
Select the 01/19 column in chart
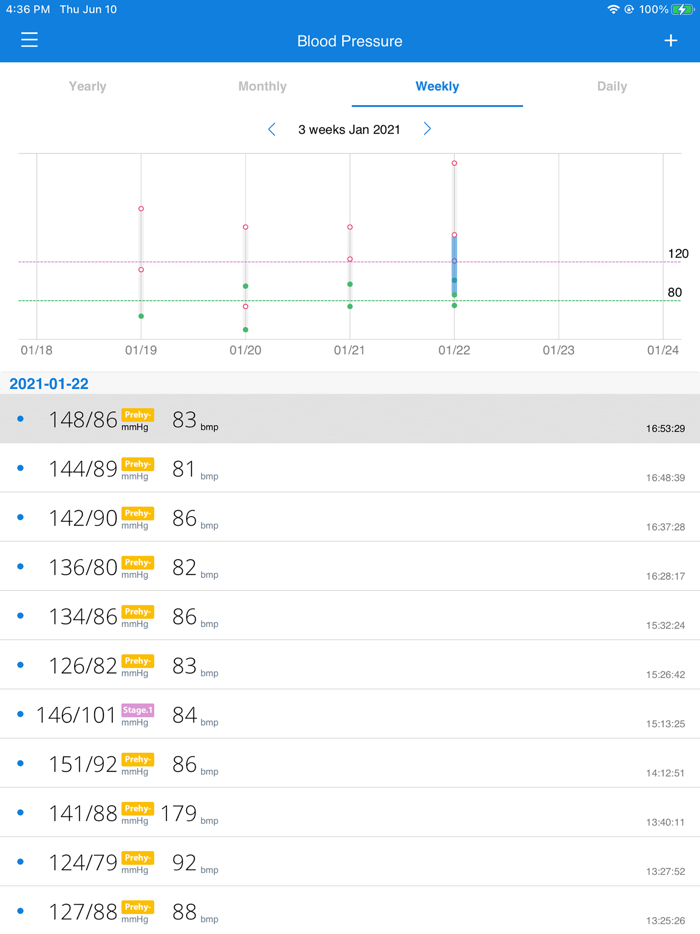pyautogui.click(x=141, y=262)
